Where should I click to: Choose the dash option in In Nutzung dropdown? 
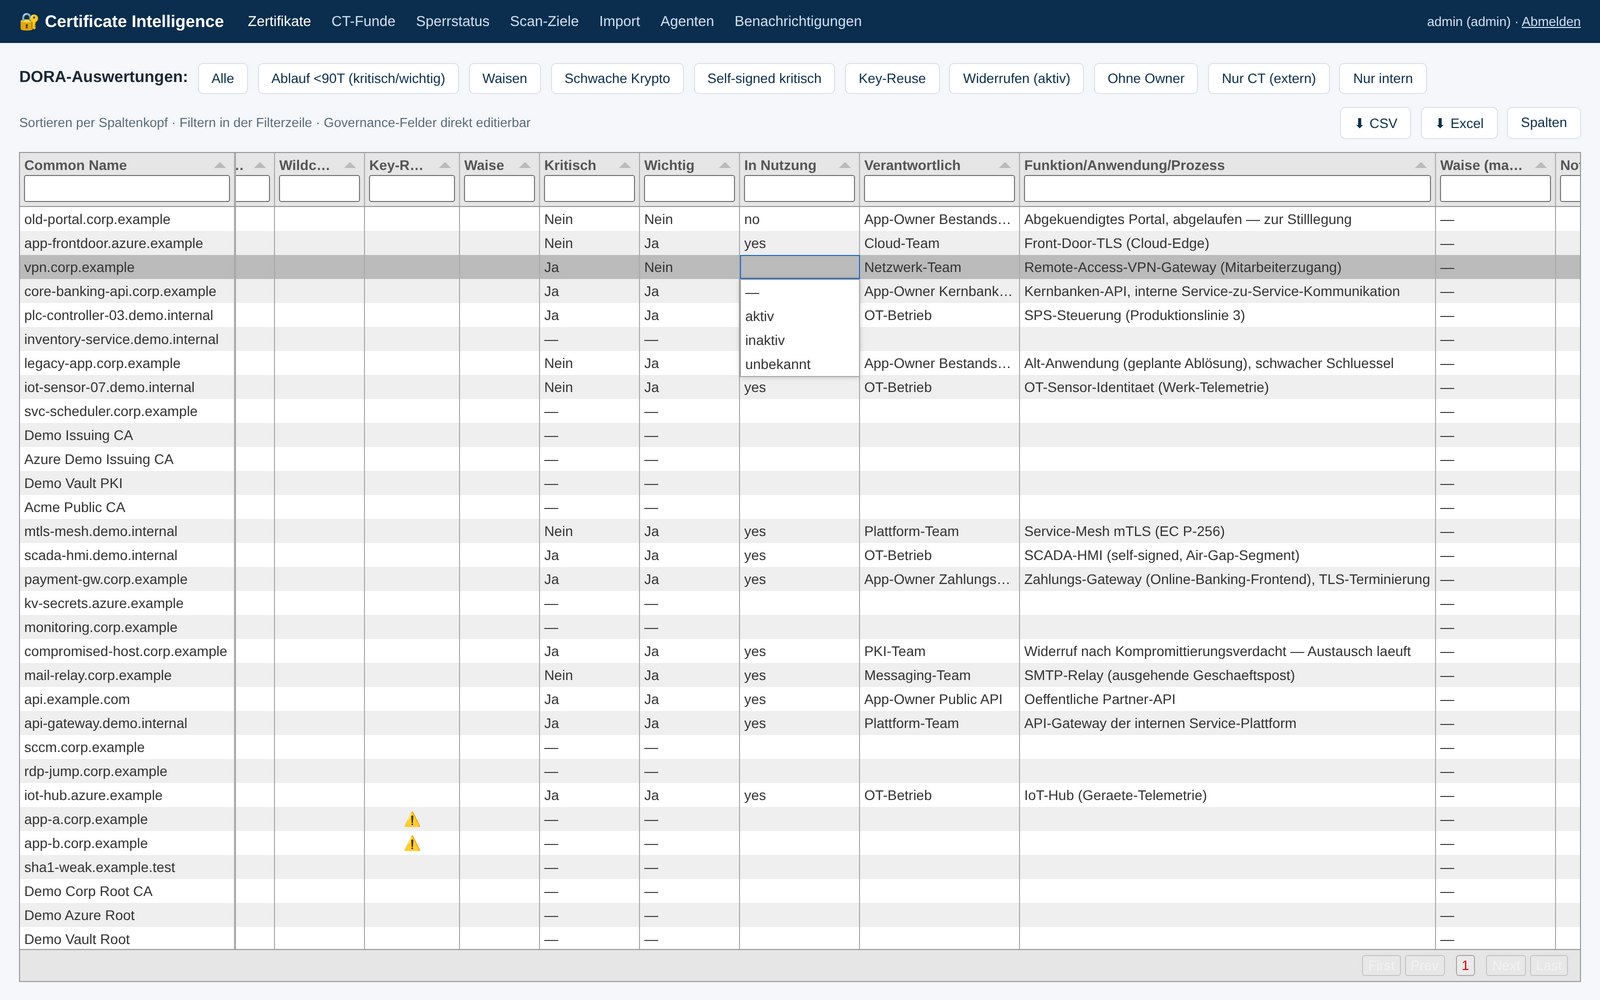799,292
